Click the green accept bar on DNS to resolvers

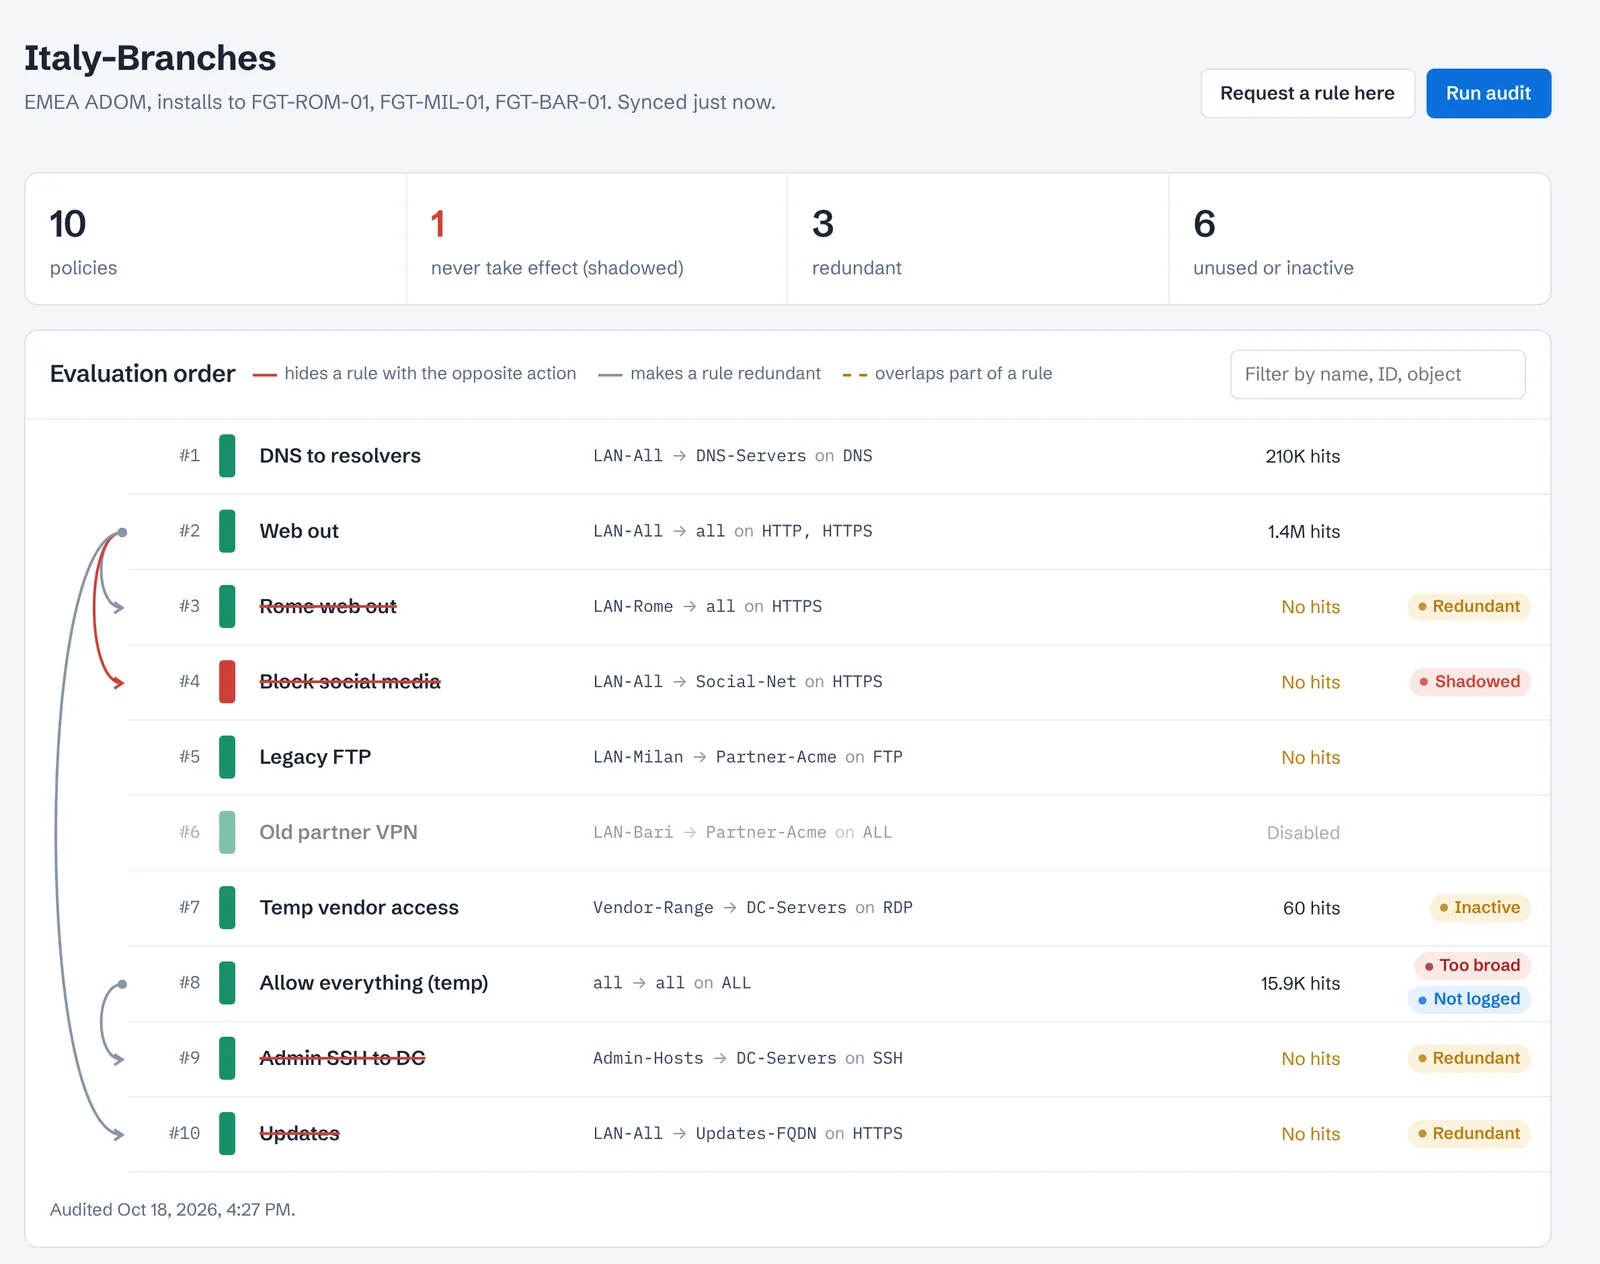point(227,456)
